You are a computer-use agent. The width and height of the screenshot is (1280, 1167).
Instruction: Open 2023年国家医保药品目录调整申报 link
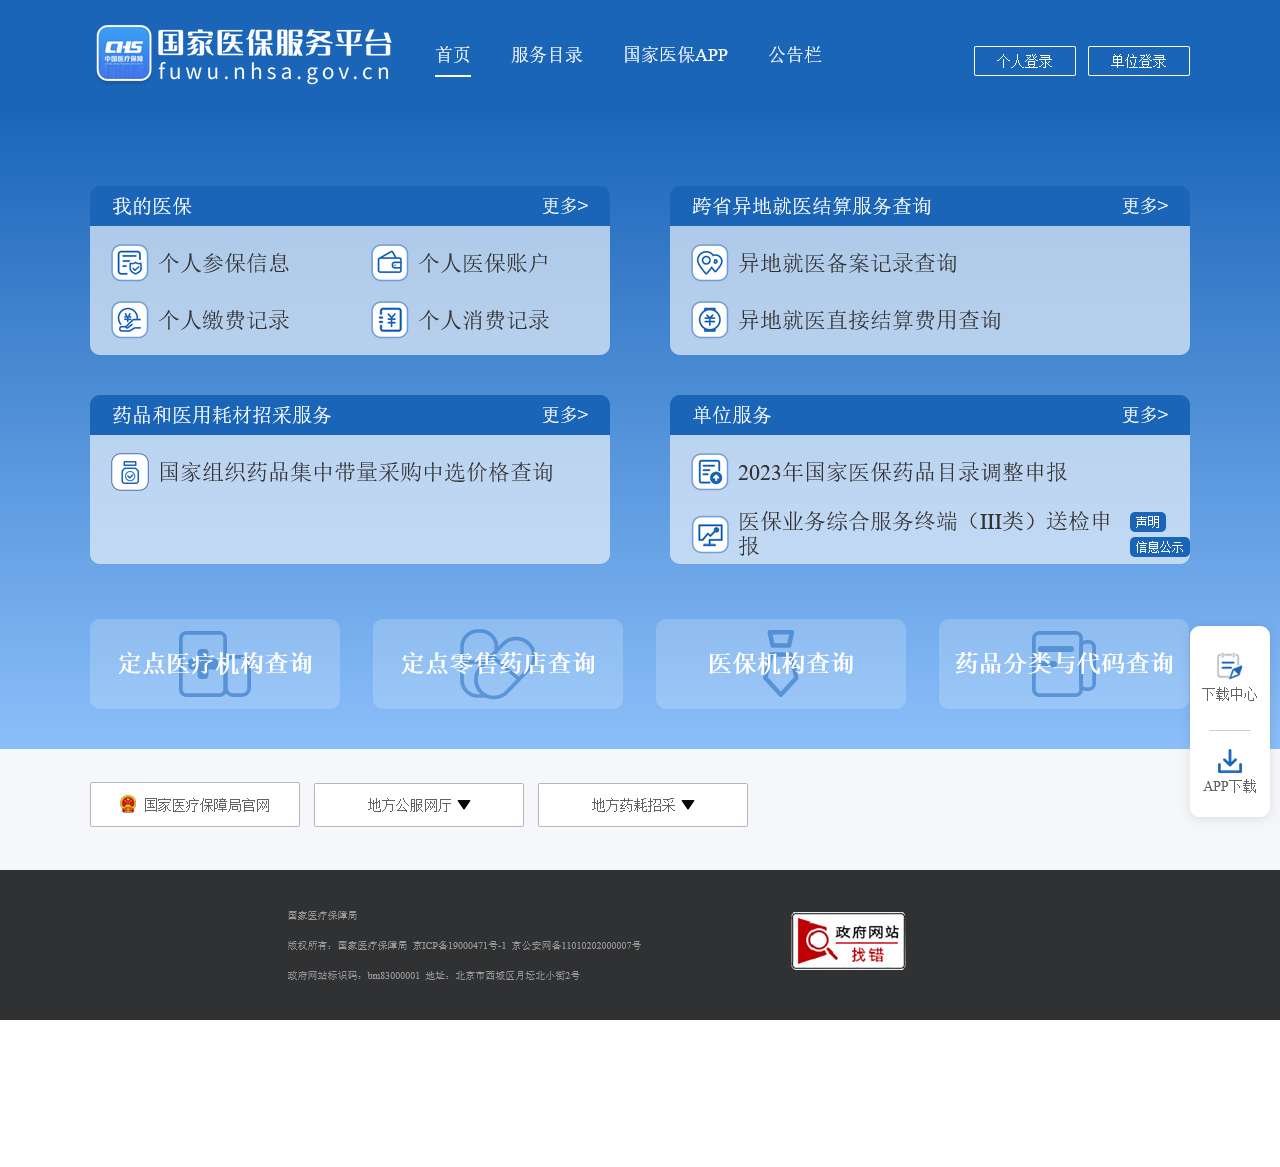coord(902,472)
